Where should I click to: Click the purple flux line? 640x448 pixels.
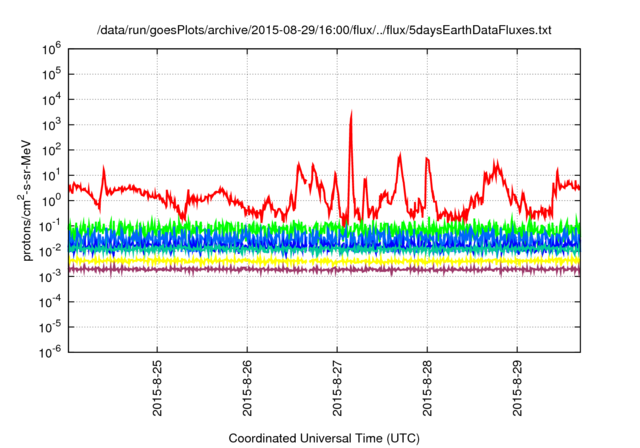tap(324, 270)
